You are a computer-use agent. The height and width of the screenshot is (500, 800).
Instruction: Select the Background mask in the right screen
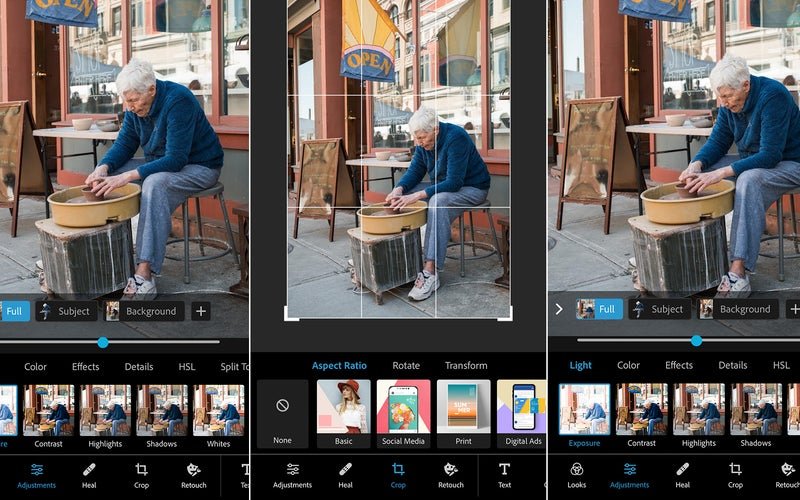[x=738, y=309]
